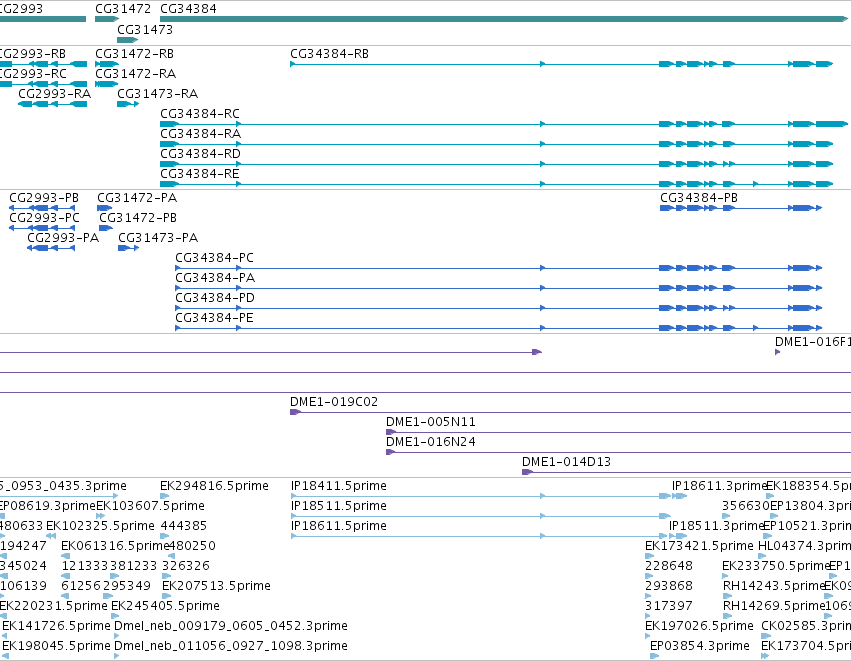
Task: Select the 381233 feature label
Action: [x=134, y=567]
